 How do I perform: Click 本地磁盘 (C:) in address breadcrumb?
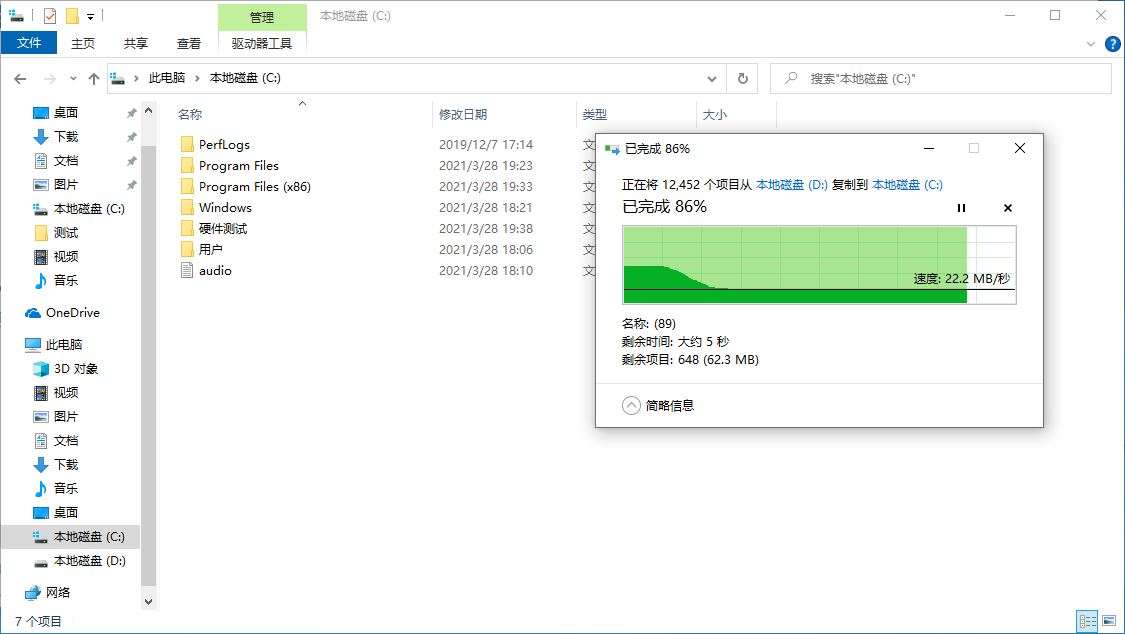click(x=245, y=77)
